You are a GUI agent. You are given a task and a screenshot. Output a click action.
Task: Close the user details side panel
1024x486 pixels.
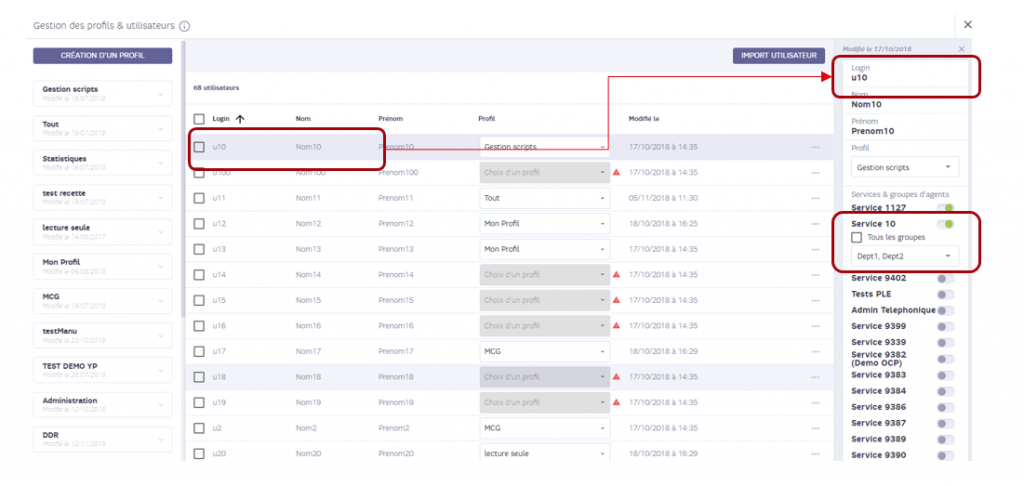point(961,49)
